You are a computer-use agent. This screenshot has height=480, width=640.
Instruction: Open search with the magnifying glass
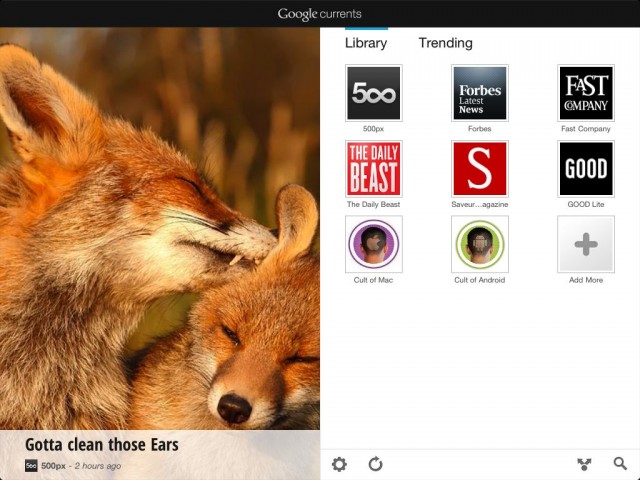coord(620,464)
